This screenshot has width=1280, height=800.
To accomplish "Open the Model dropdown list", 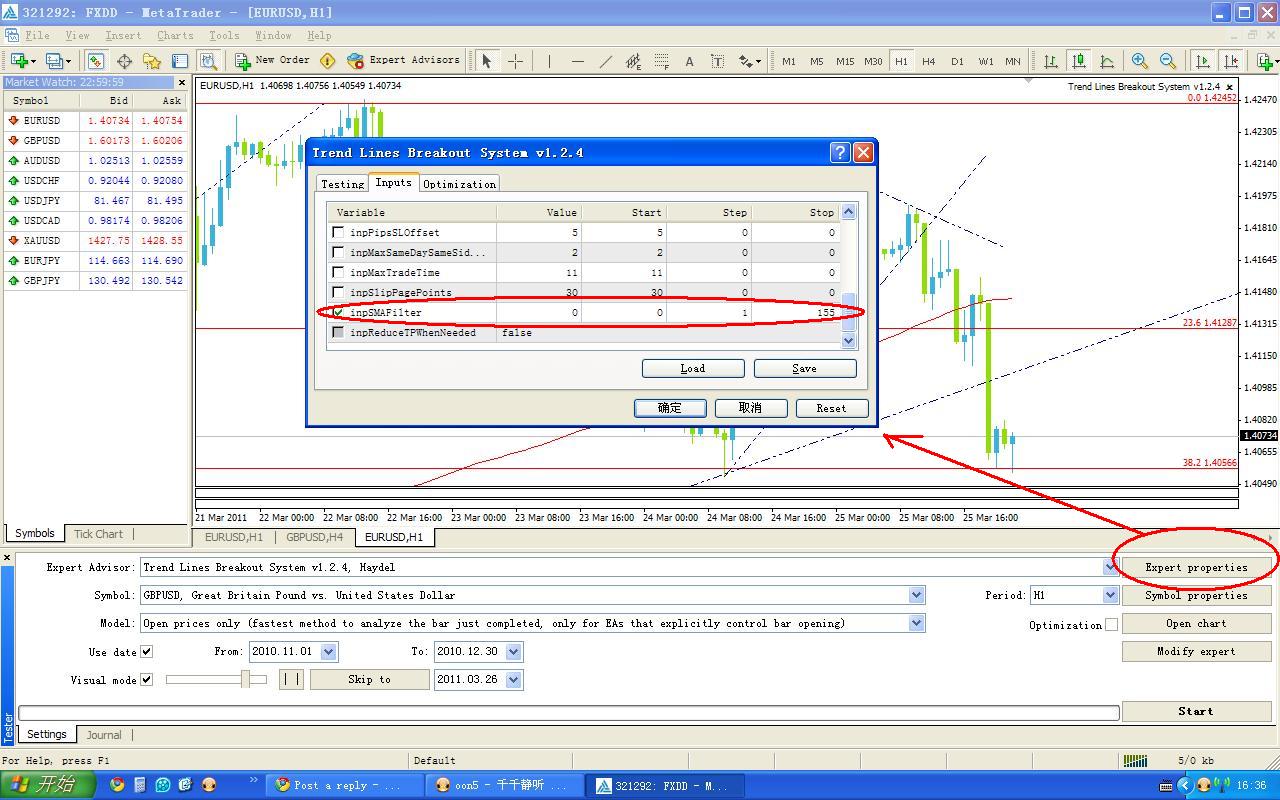I will (917, 623).
